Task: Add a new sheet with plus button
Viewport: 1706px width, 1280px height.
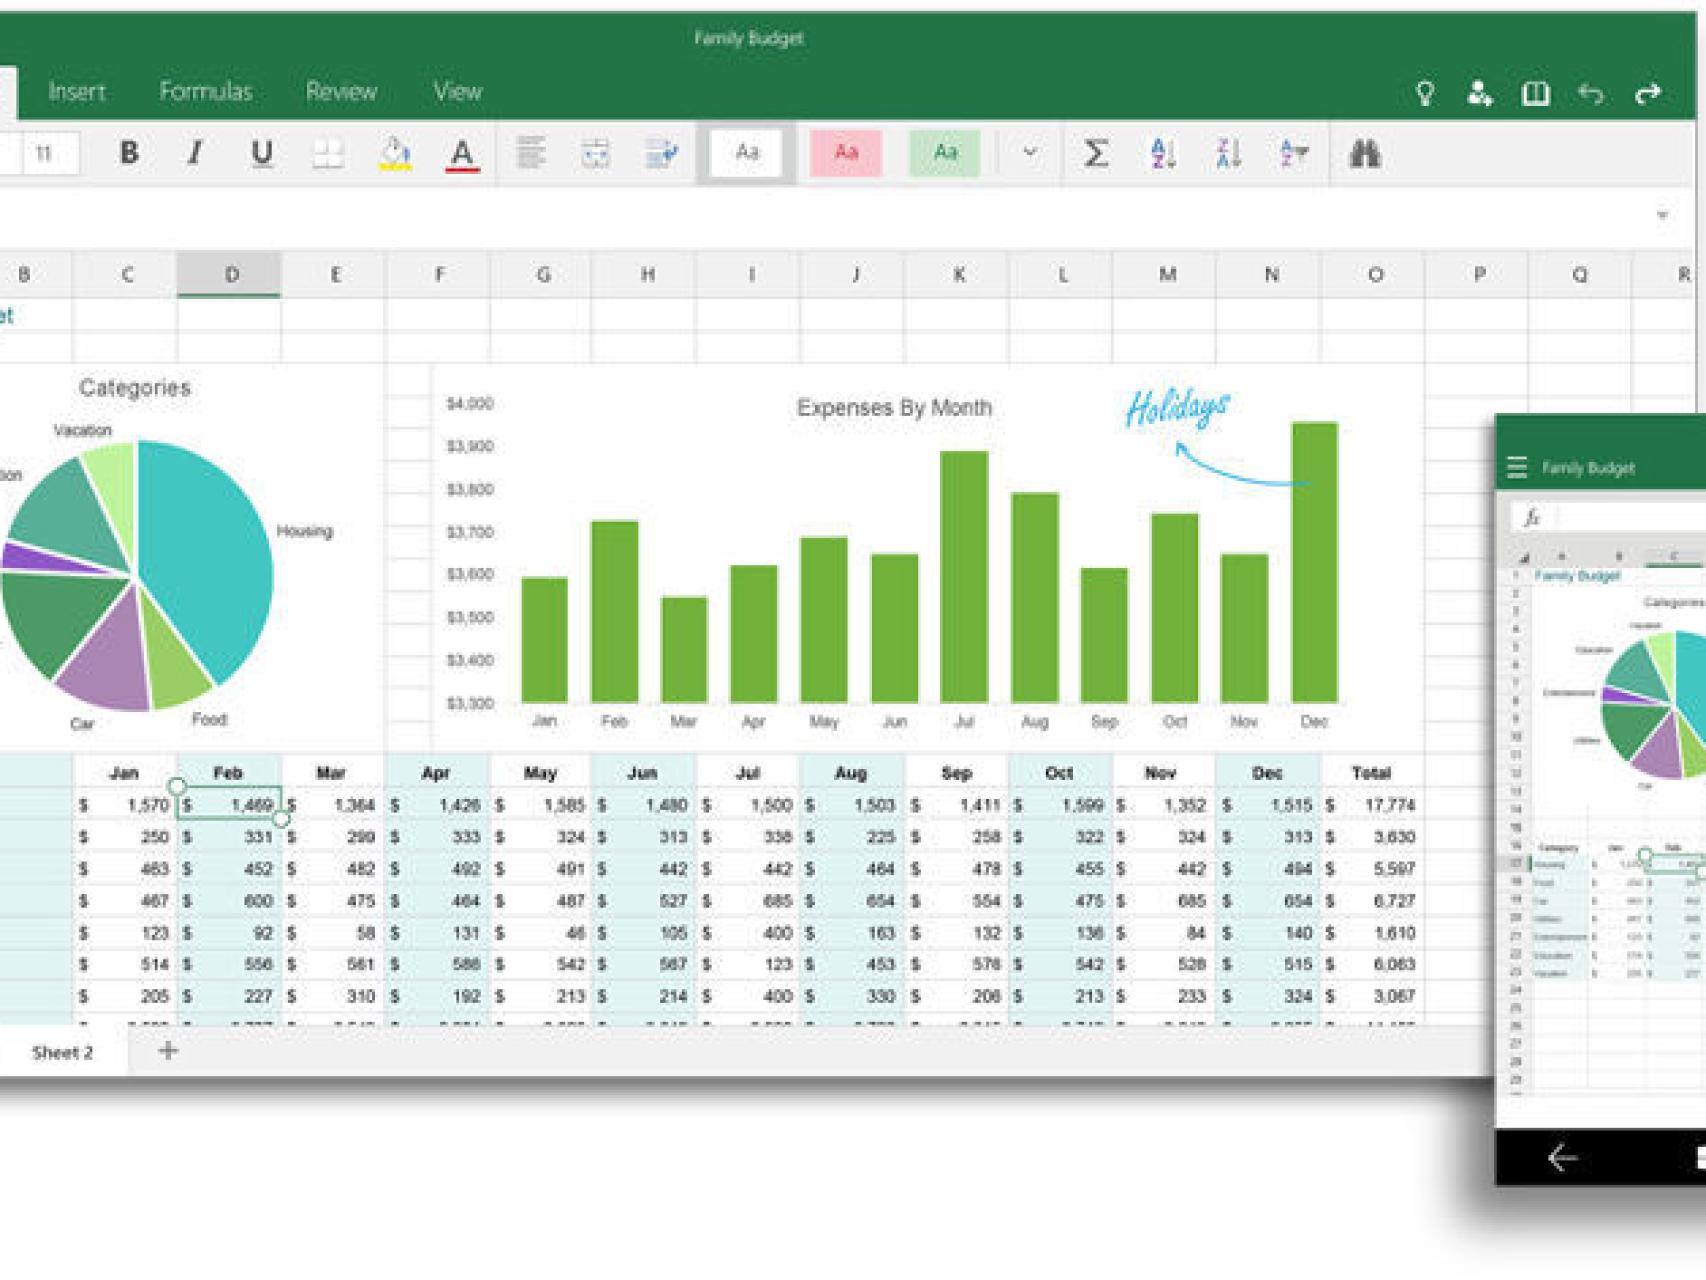Action: tap(168, 1050)
